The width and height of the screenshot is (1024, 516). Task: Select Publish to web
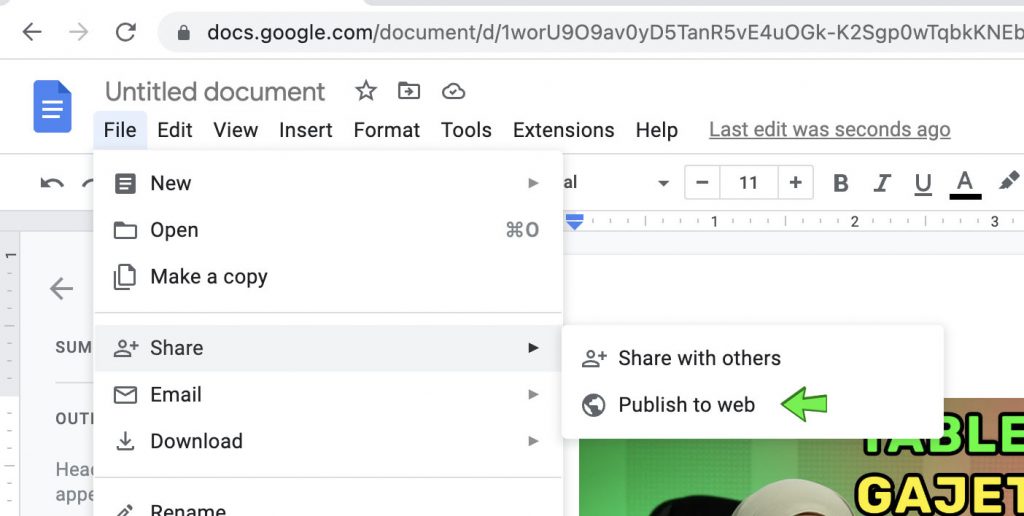pyautogui.click(x=686, y=405)
